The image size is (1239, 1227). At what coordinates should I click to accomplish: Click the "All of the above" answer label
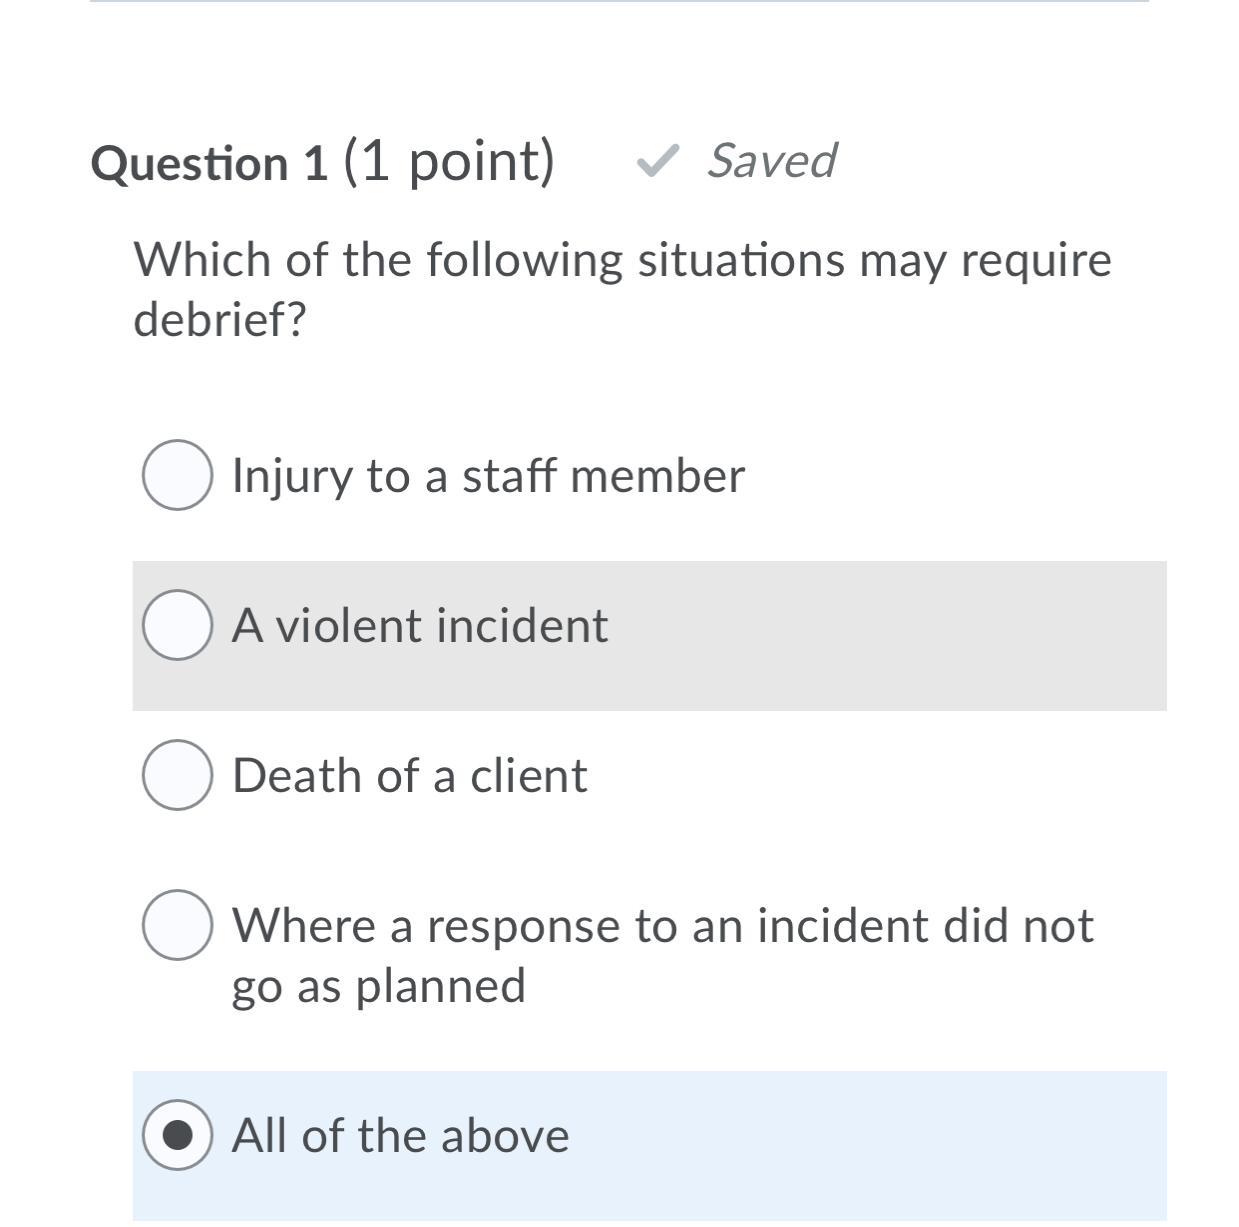coord(400,1136)
